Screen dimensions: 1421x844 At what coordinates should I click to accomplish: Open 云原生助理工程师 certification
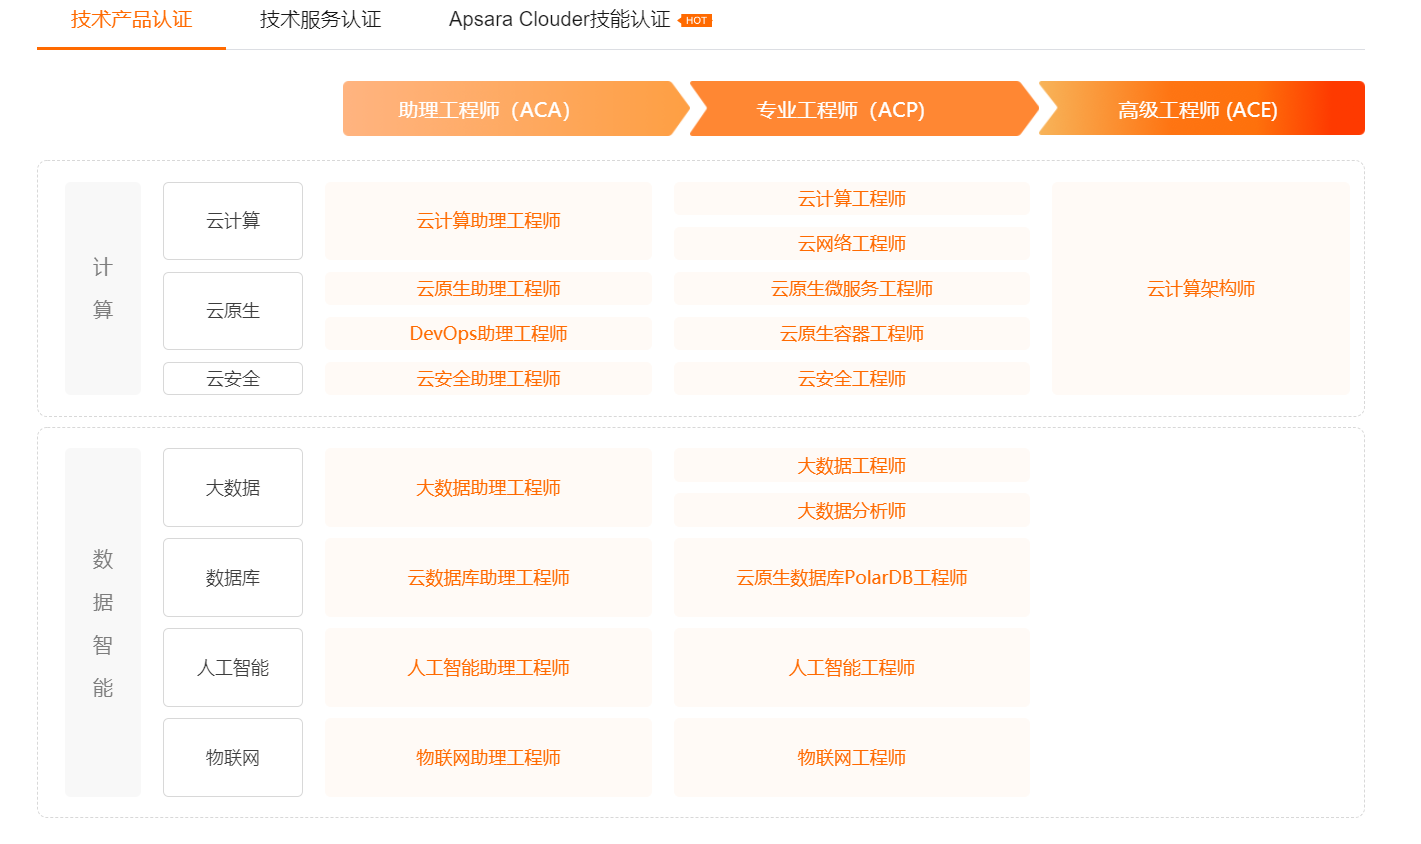coord(488,289)
